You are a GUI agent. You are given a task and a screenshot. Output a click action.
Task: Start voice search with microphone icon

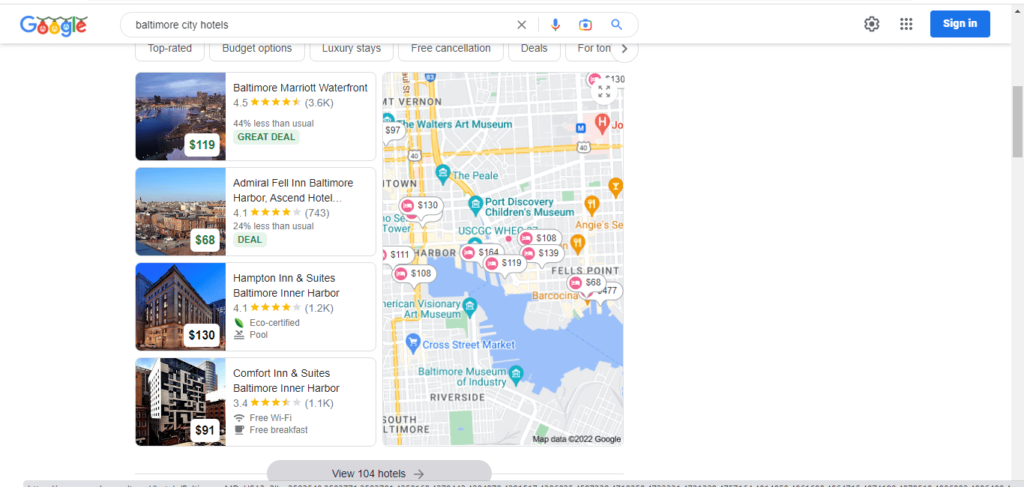pyautogui.click(x=555, y=25)
